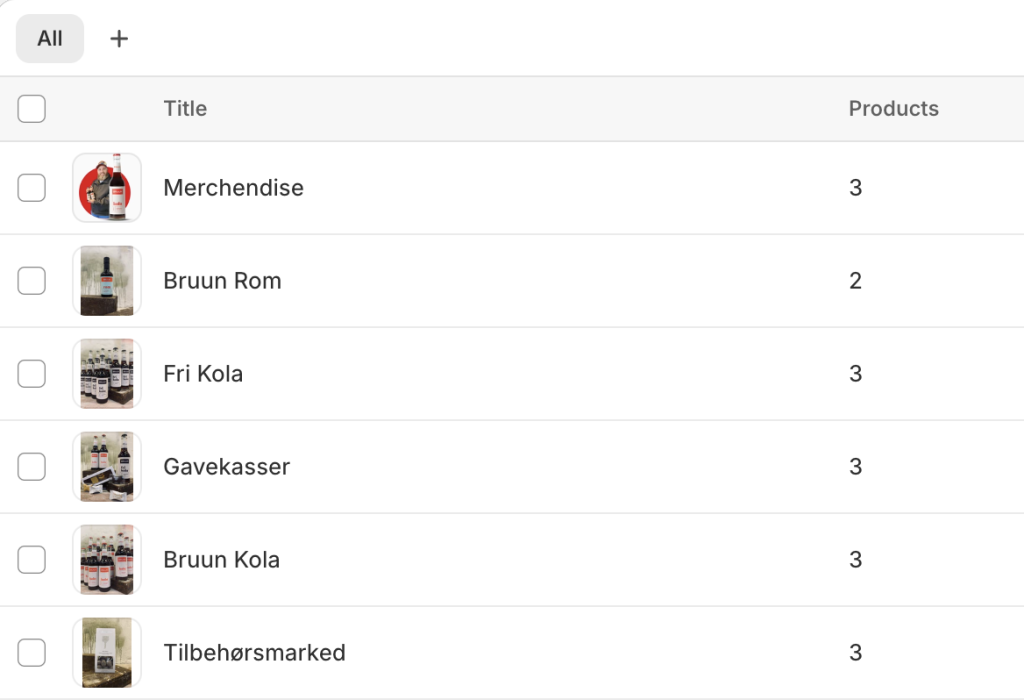
Task: Open Merchendise collection thumbnail image
Action: point(107,188)
